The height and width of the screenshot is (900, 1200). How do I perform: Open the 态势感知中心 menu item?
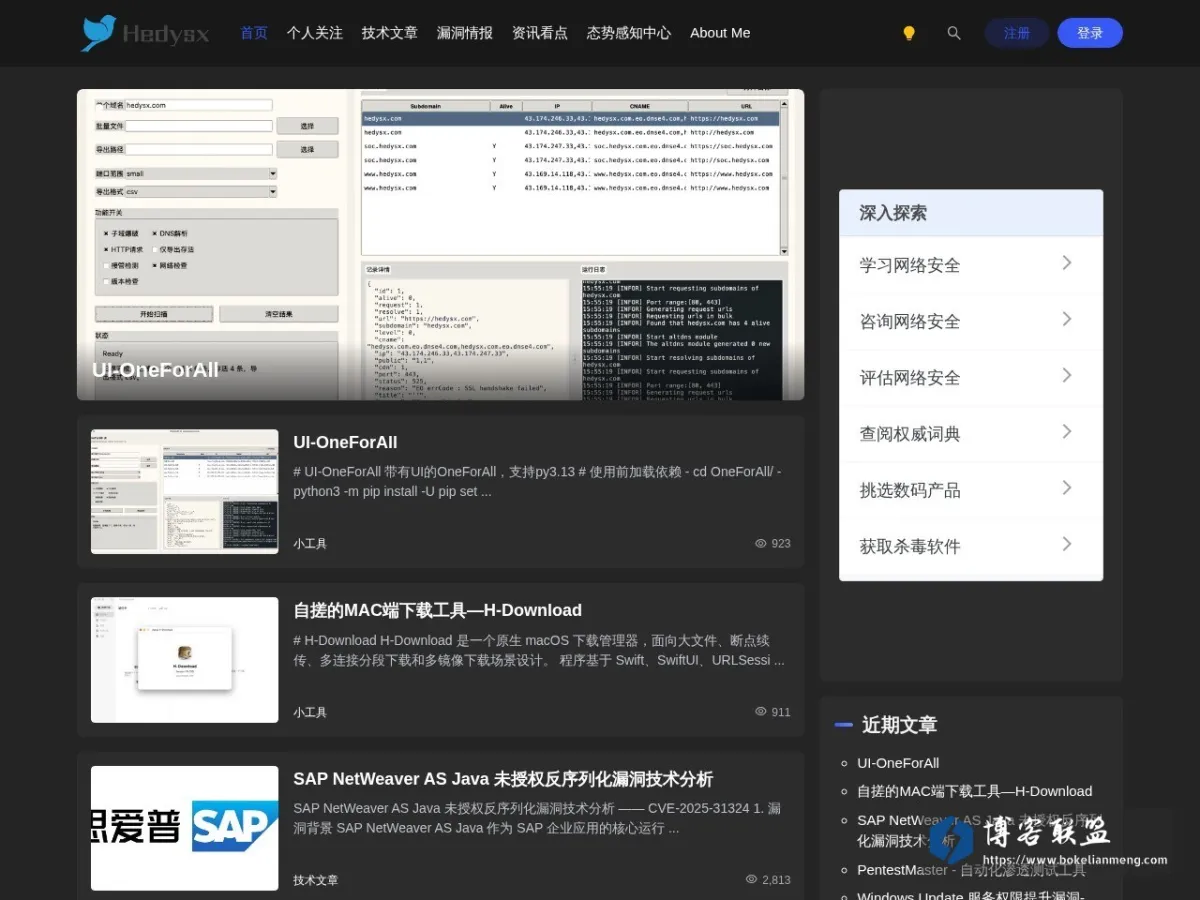pyautogui.click(x=629, y=33)
